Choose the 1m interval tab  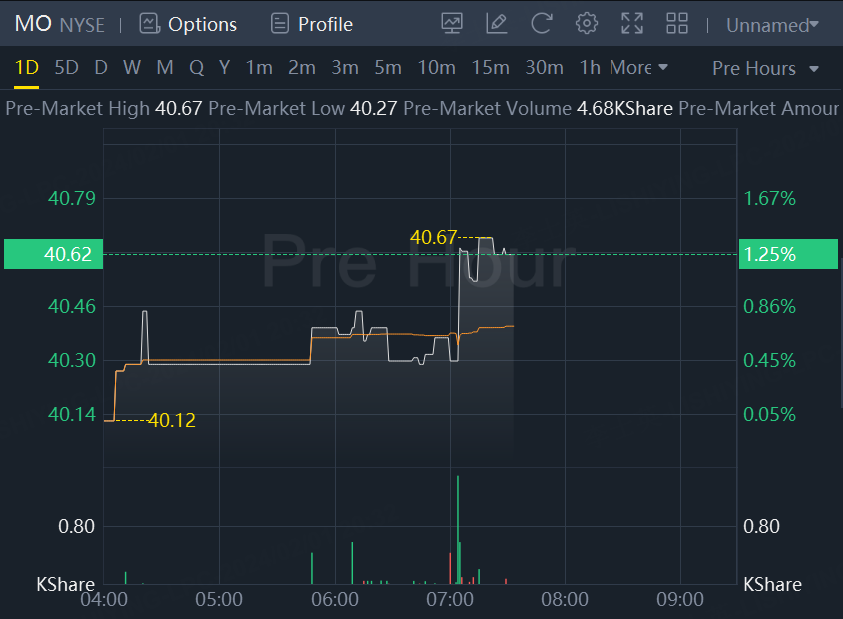pos(259,68)
